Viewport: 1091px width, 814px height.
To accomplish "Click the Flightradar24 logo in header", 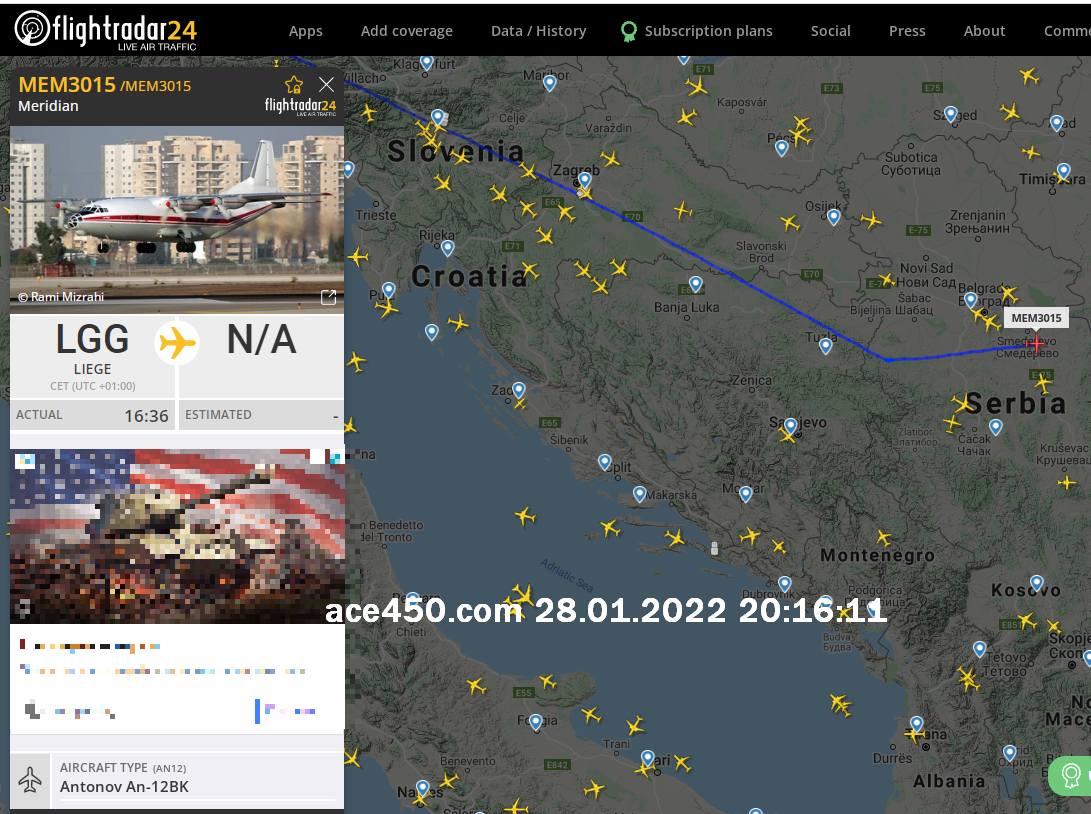I will click(x=106, y=30).
